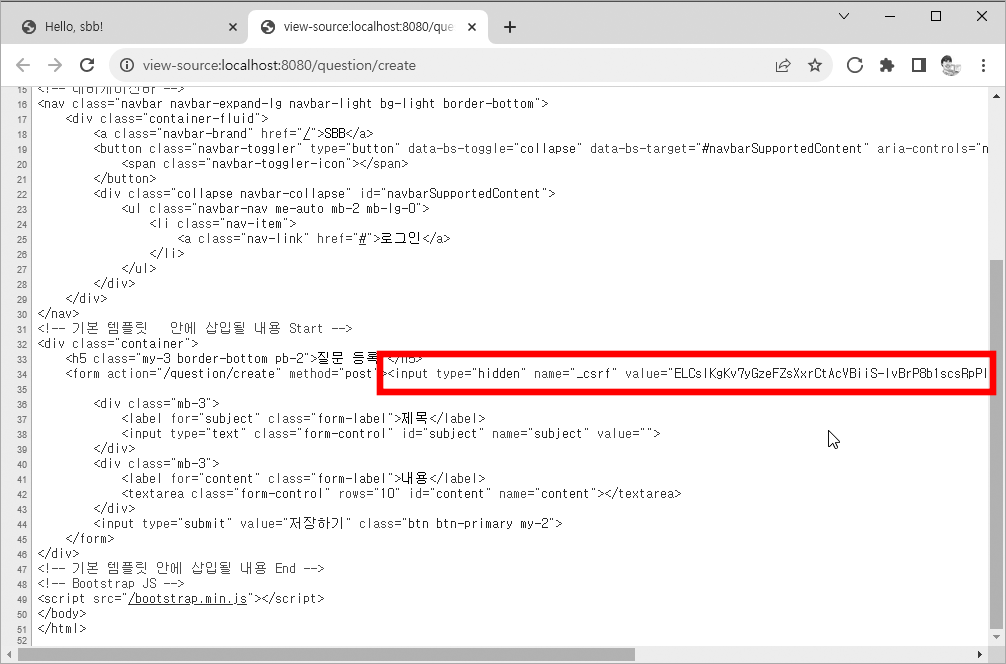Click '저장하기' submit input text on line 44
The width and height of the screenshot is (1006, 664).
(x=320, y=524)
